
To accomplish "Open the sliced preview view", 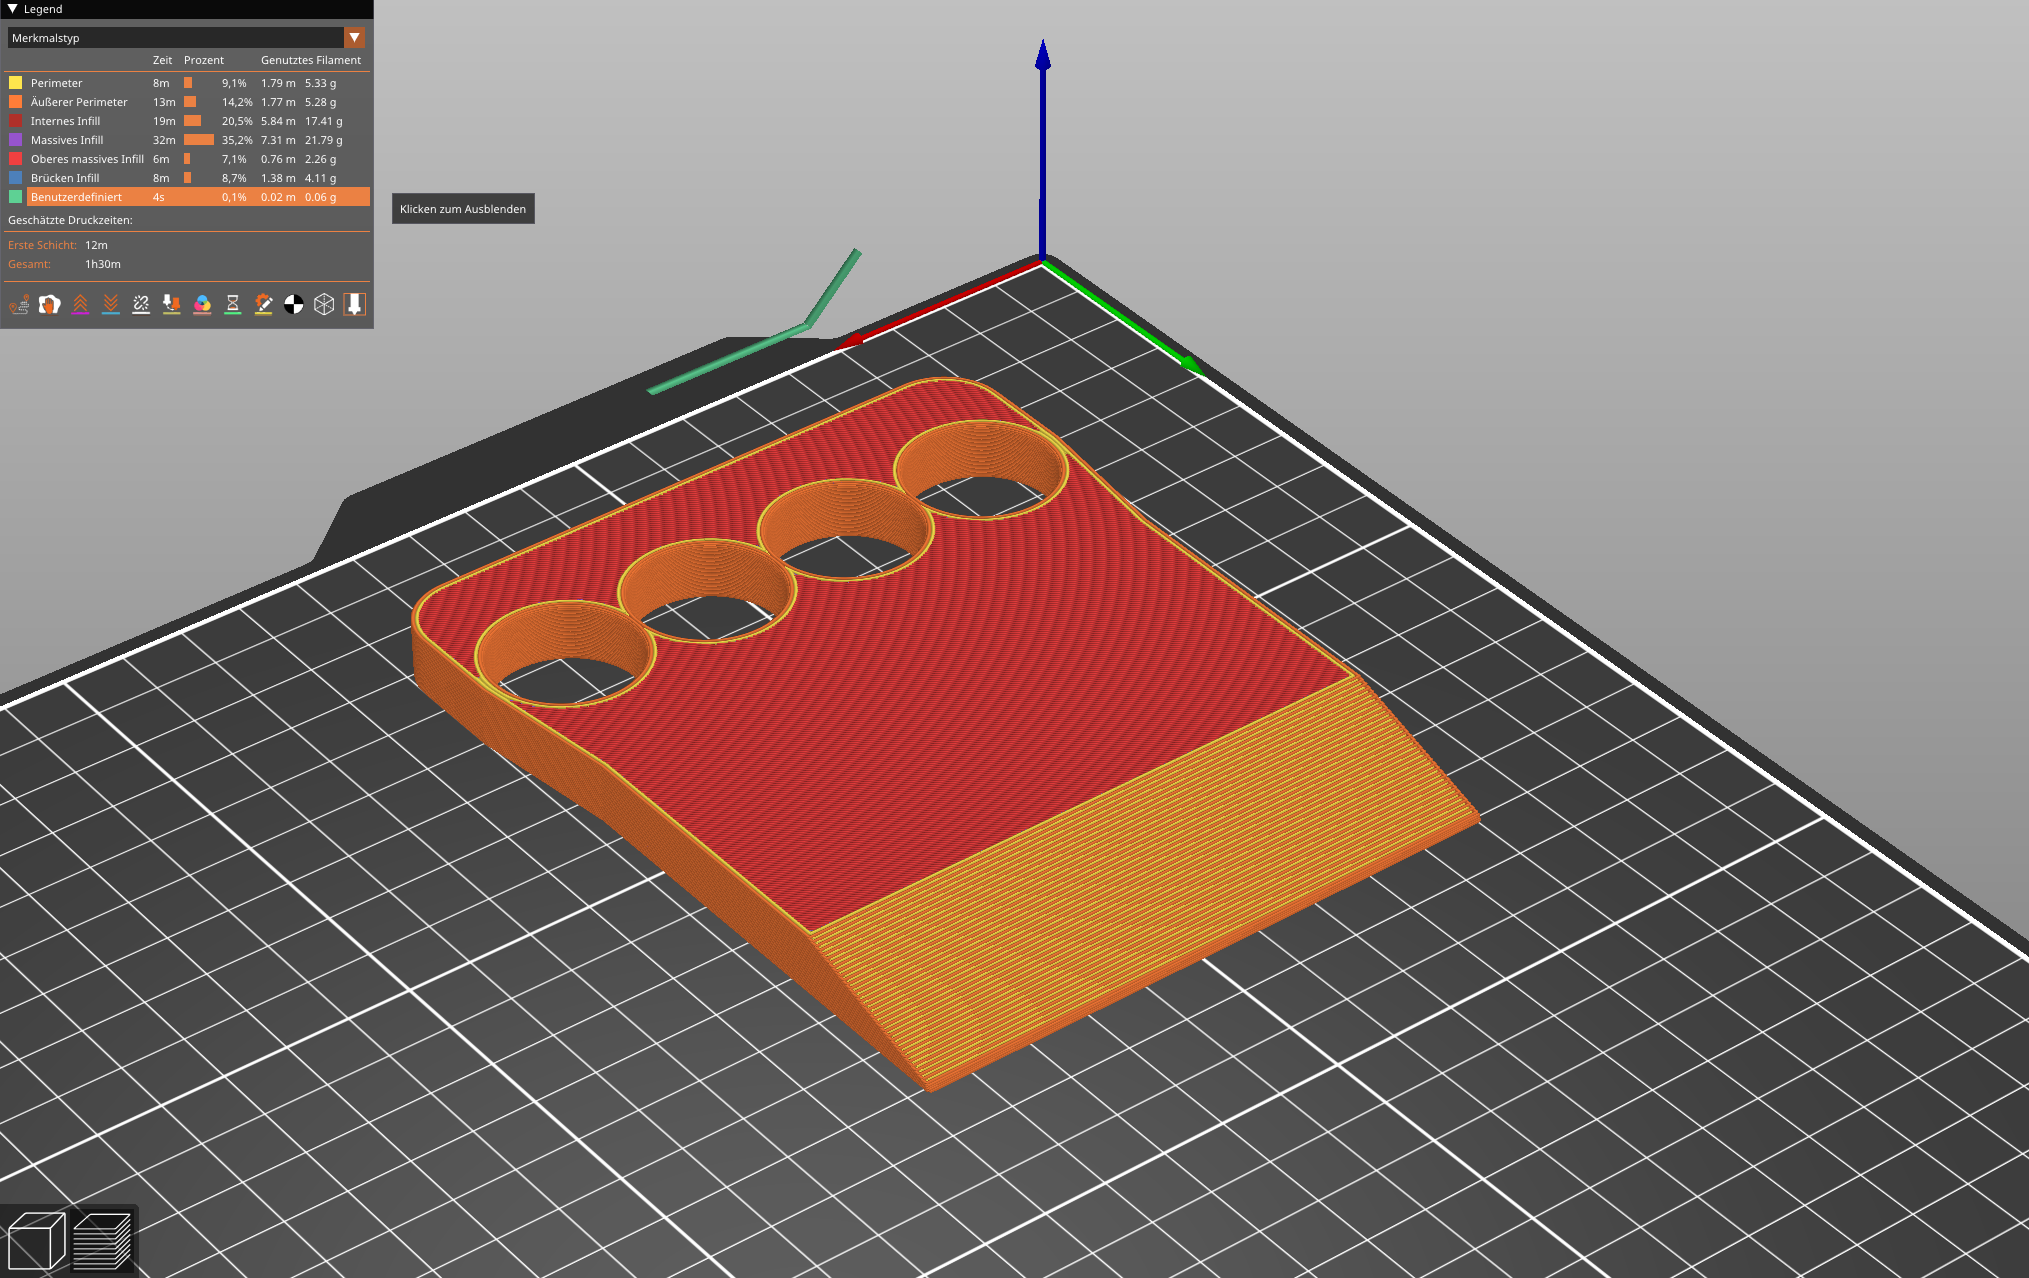I will point(103,1240).
